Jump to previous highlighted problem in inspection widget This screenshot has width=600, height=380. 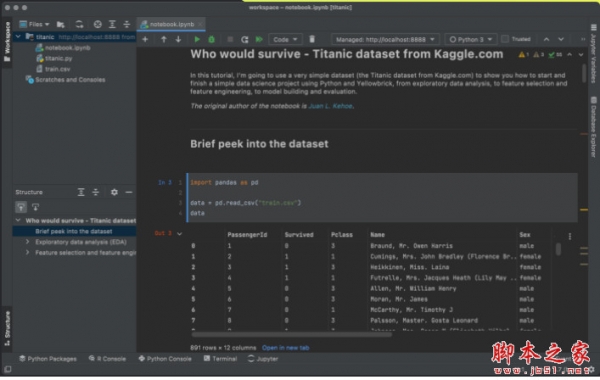pyautogui.click(x=569, y=55)
